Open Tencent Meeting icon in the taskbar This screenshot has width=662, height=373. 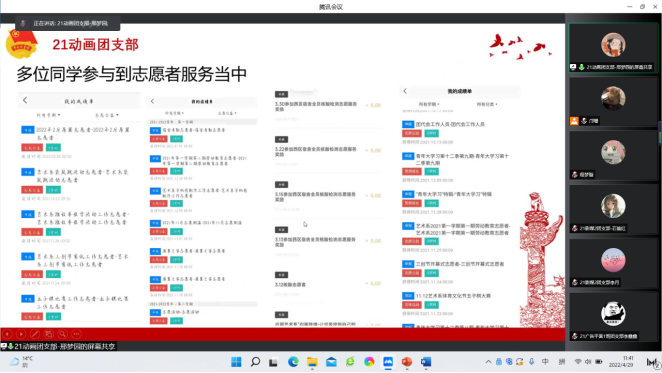pos(388,362)
